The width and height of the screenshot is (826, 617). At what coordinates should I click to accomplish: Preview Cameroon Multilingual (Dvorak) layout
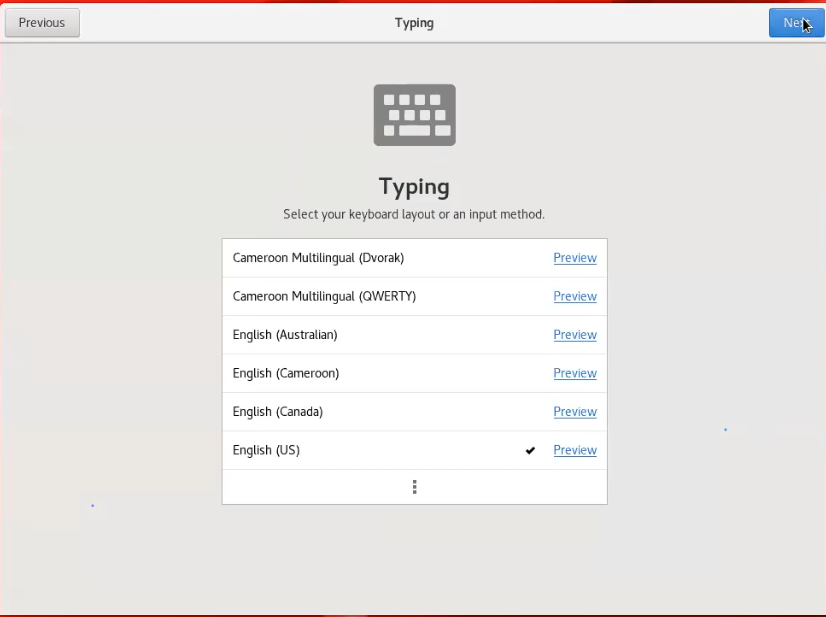[x=575, y=258]
